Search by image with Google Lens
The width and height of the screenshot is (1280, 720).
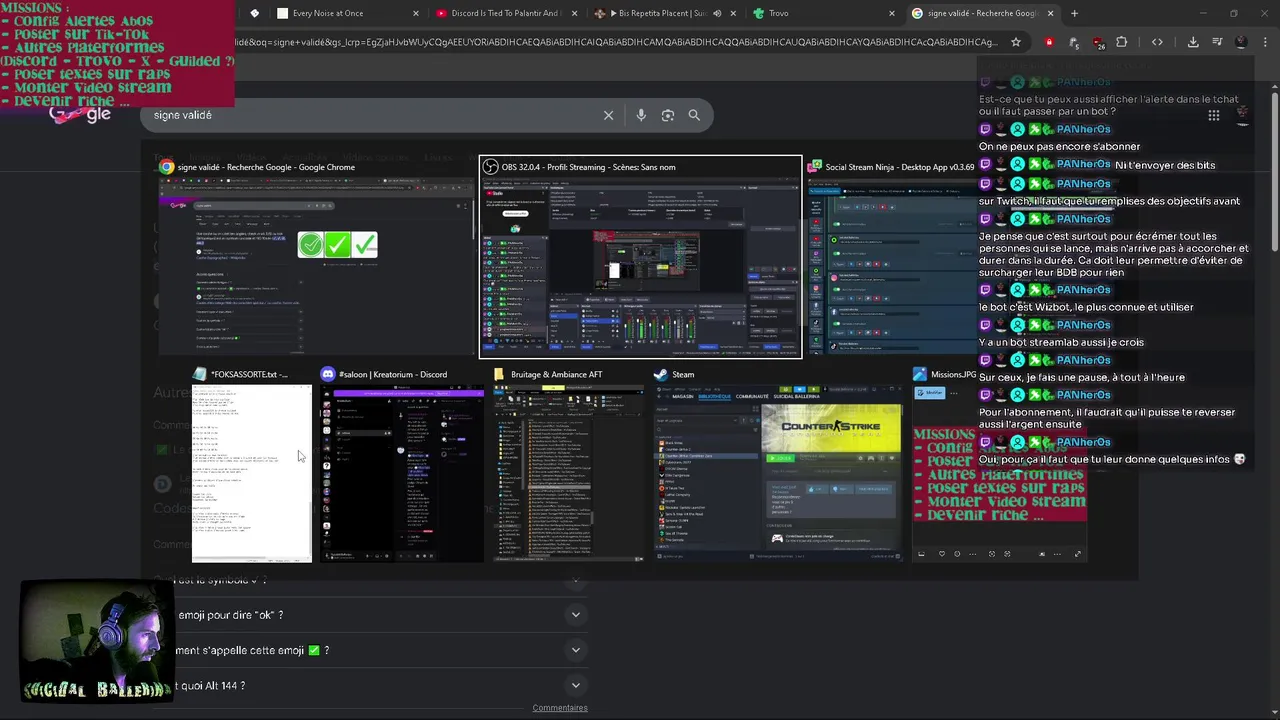[668, 115]
